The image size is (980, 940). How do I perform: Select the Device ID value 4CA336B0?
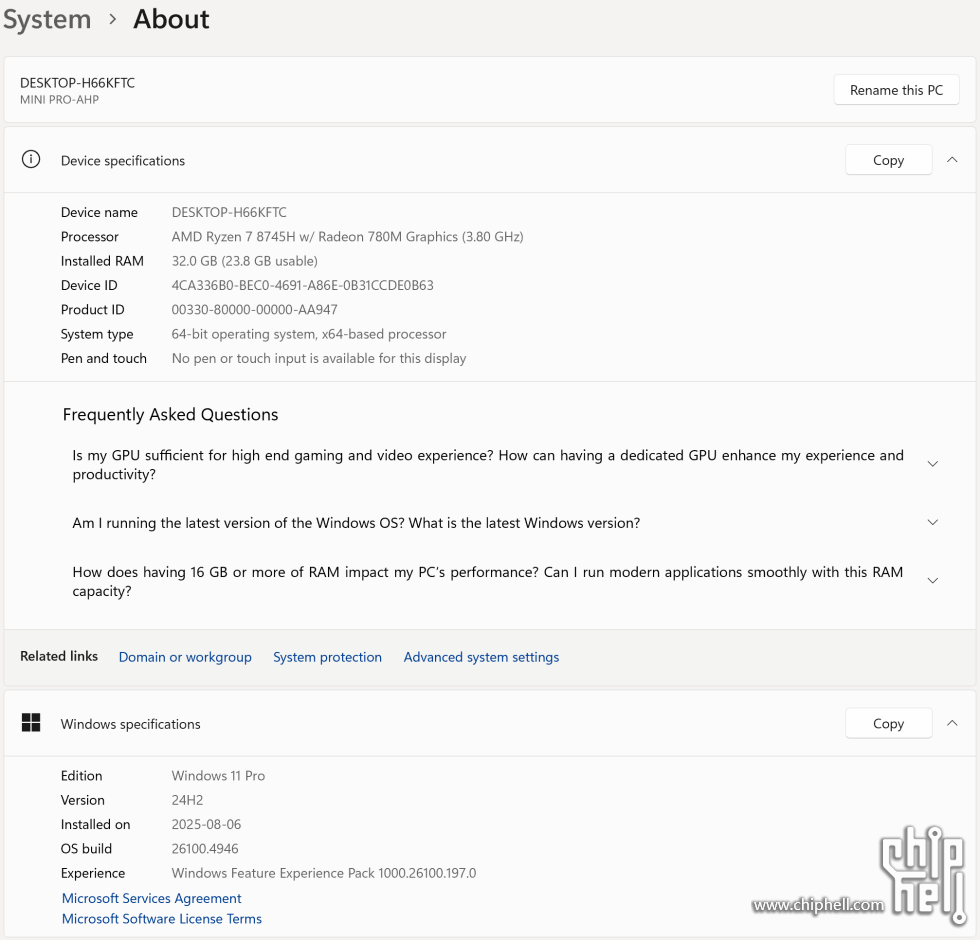(302, 286)
